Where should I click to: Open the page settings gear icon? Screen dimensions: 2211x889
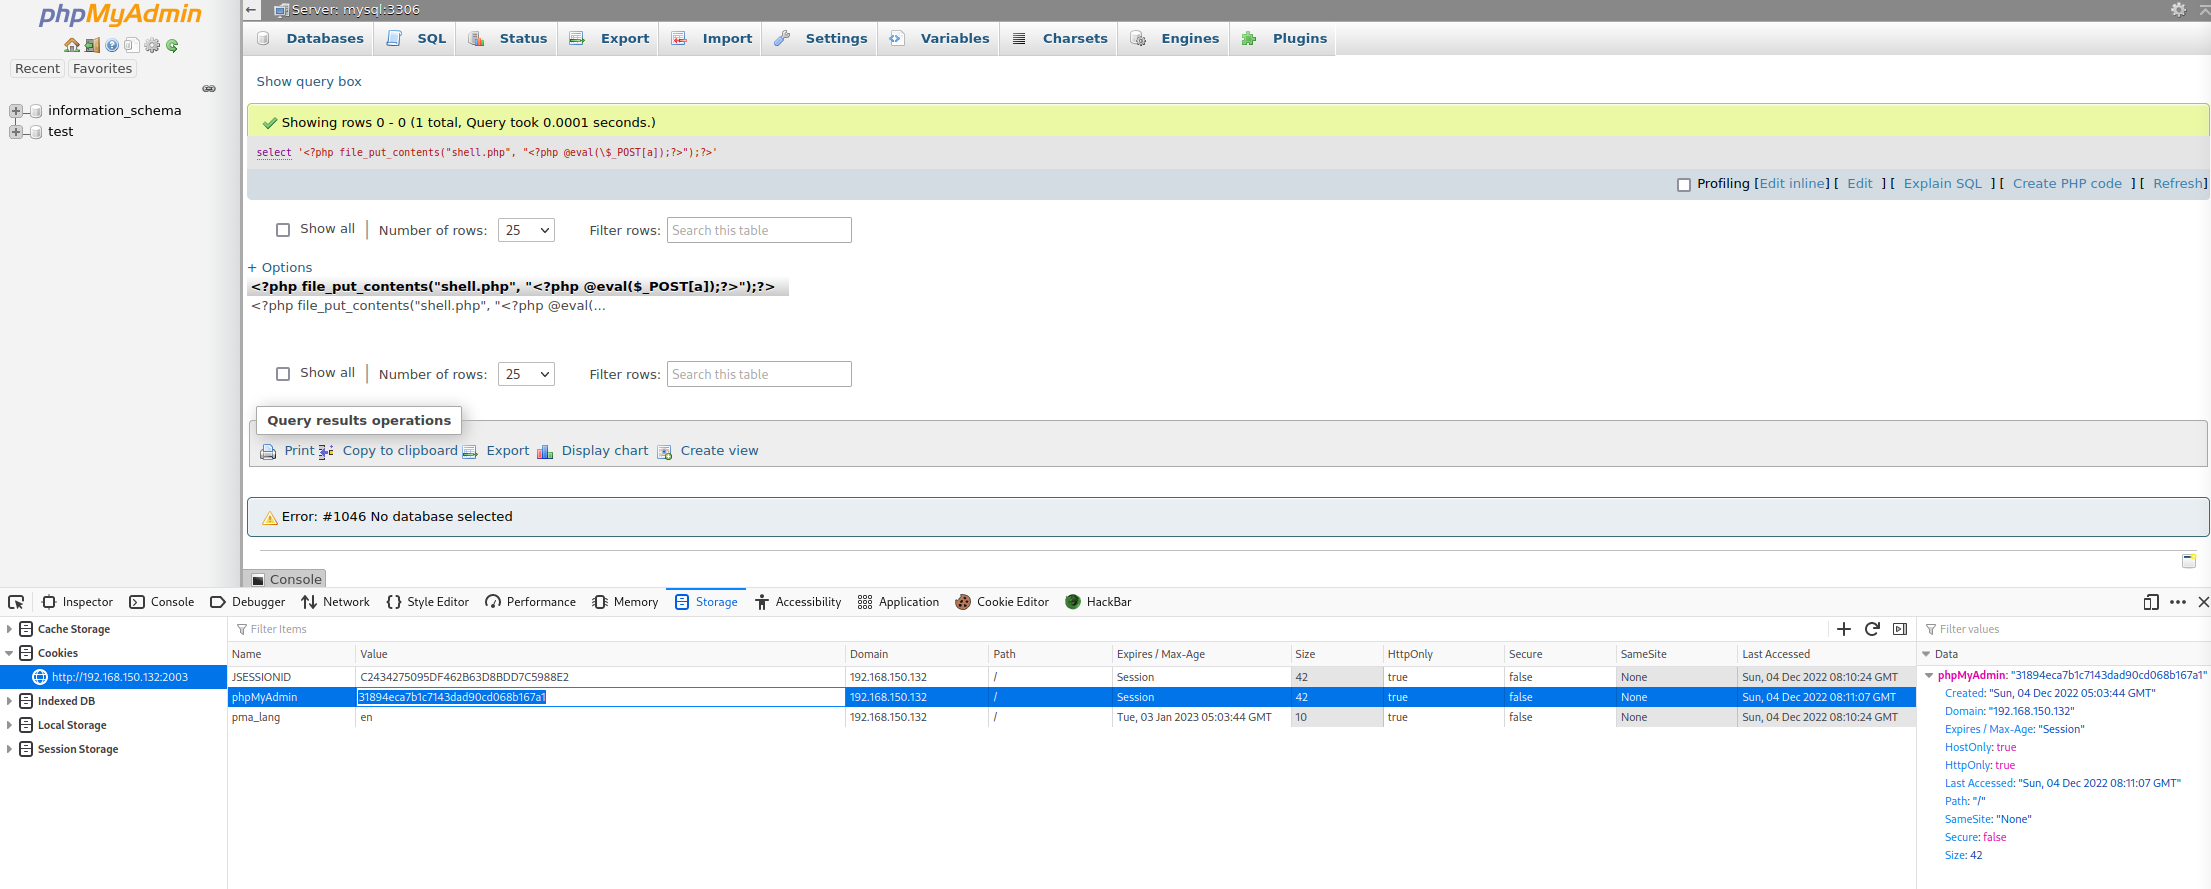click(2178, 9)
